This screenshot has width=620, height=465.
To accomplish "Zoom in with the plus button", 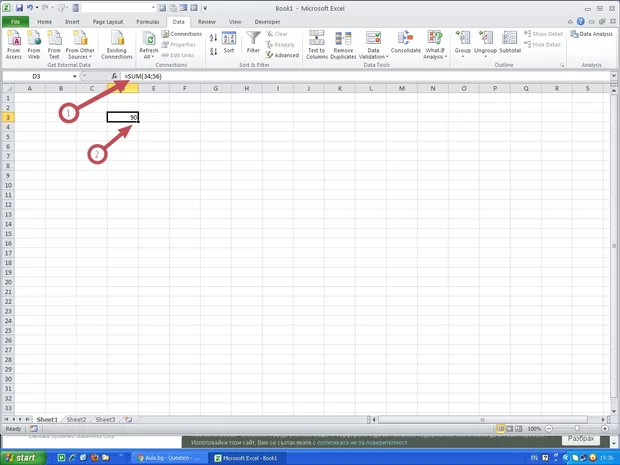I will click(x=605, y=429).
